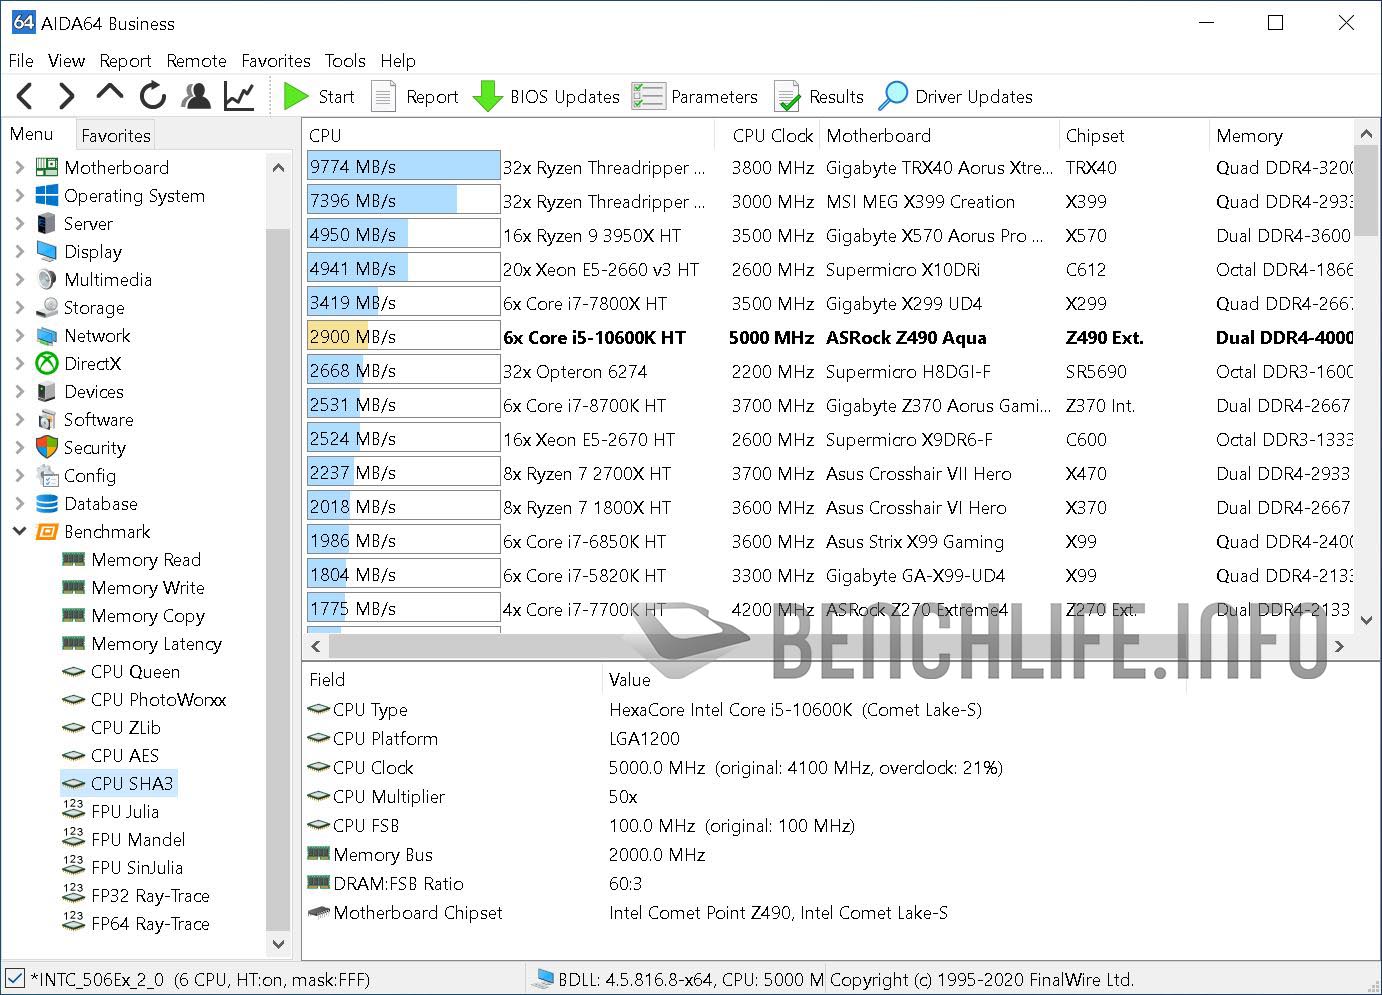1382x995 pixels.
Task: Click the graph chart toolbar icon
Action: pyautogui.click(x=239, y=96)
